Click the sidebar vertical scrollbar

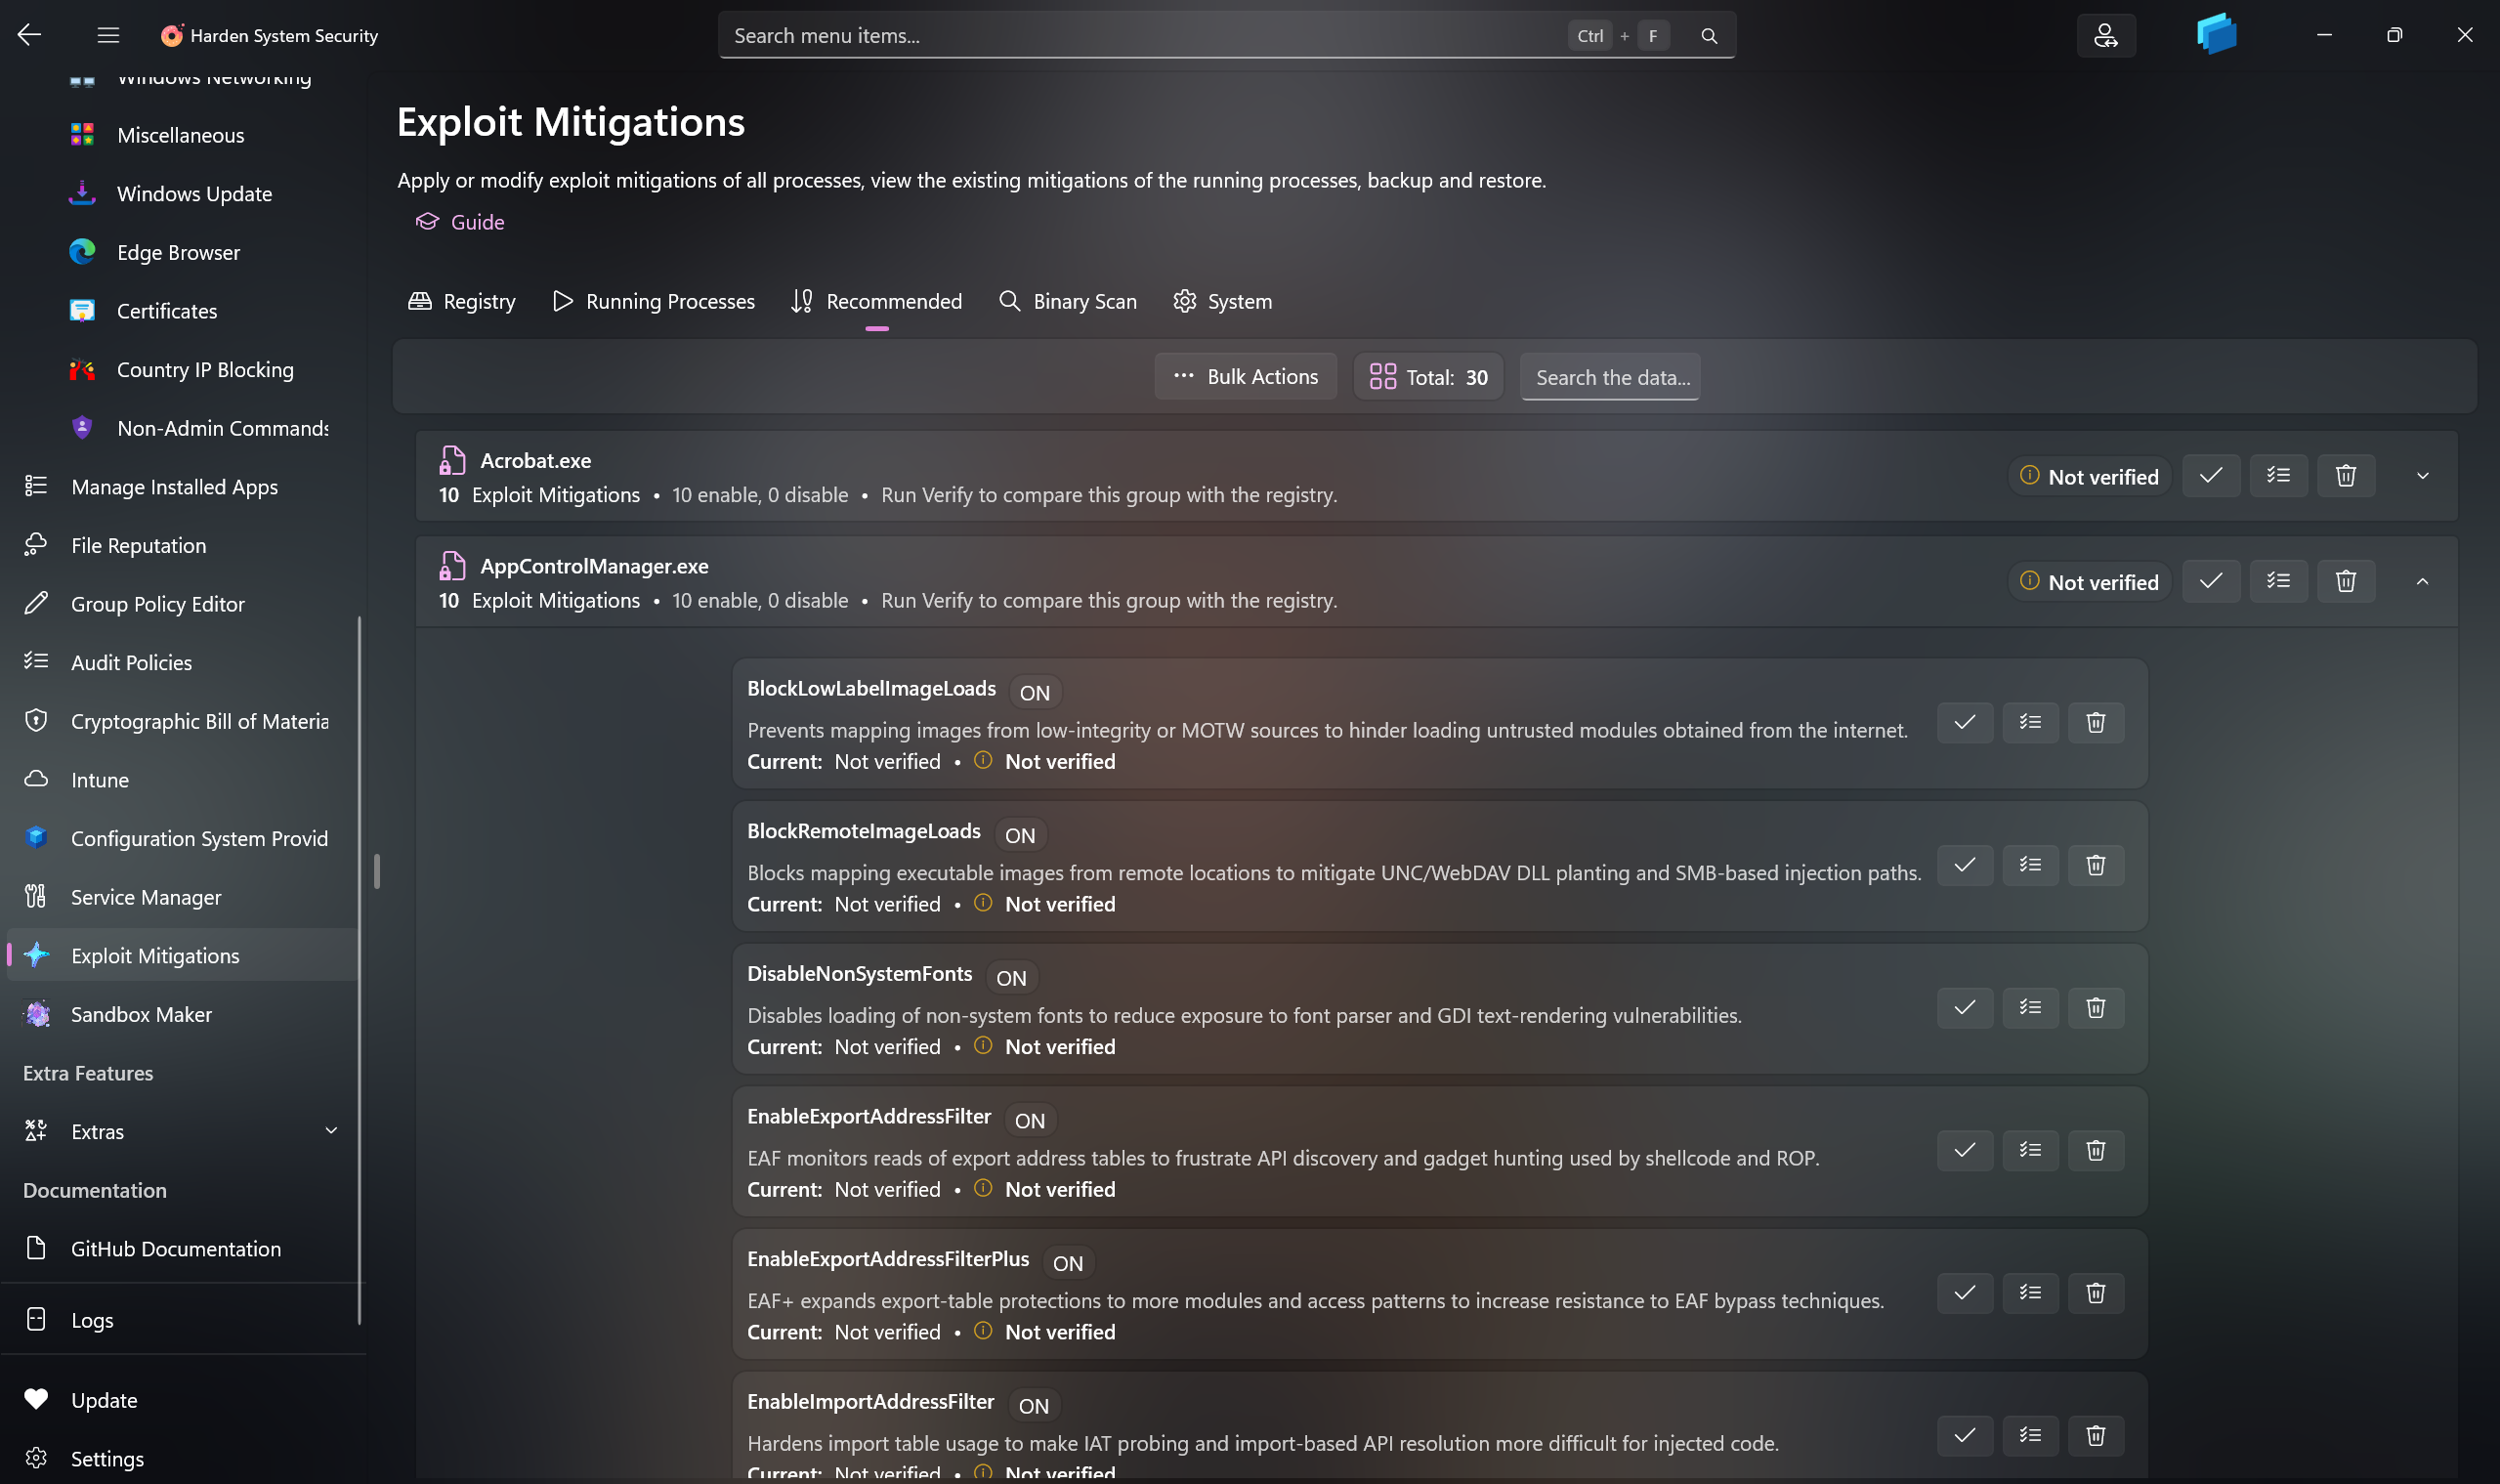pos(359,970)
